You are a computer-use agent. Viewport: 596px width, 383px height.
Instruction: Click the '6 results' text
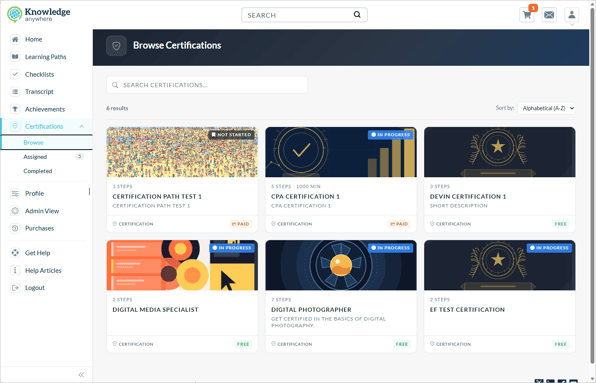[117, 108]
